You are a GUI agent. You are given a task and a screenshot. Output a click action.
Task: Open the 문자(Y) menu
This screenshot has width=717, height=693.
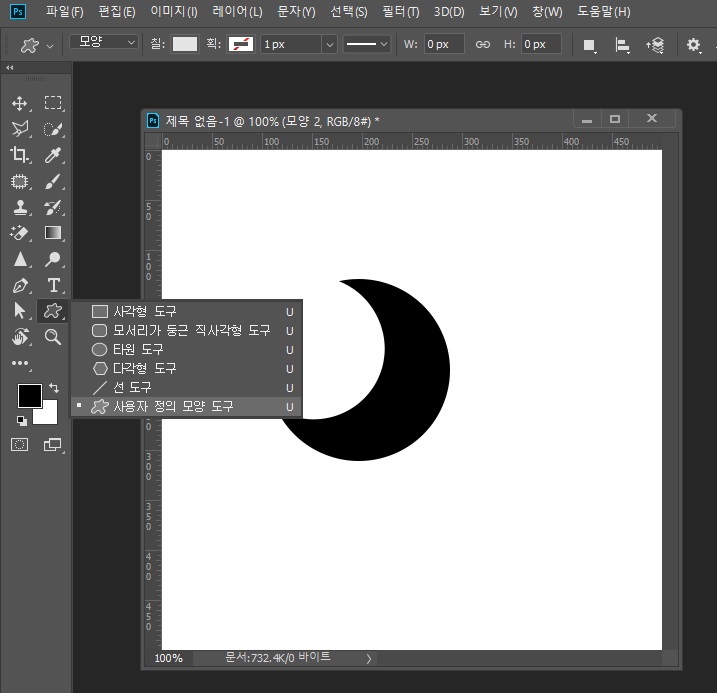click(x=296, y=11)
